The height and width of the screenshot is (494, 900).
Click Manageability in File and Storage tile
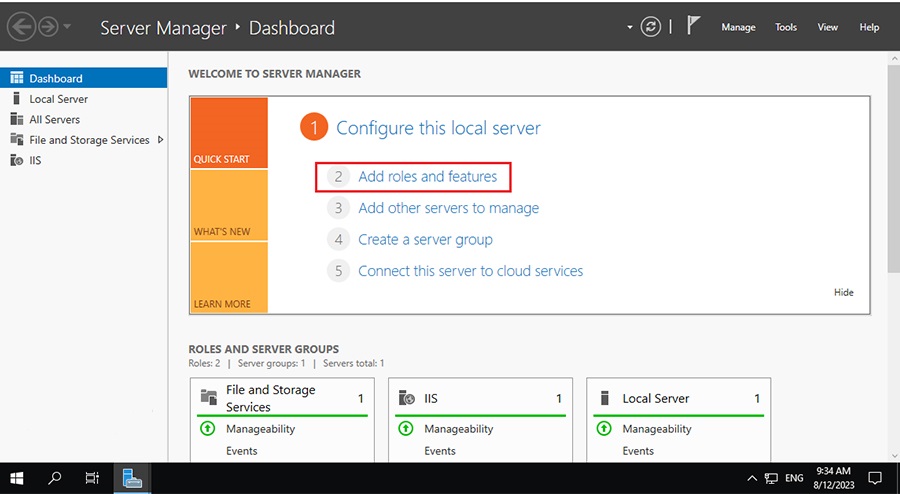pos(261,429)
